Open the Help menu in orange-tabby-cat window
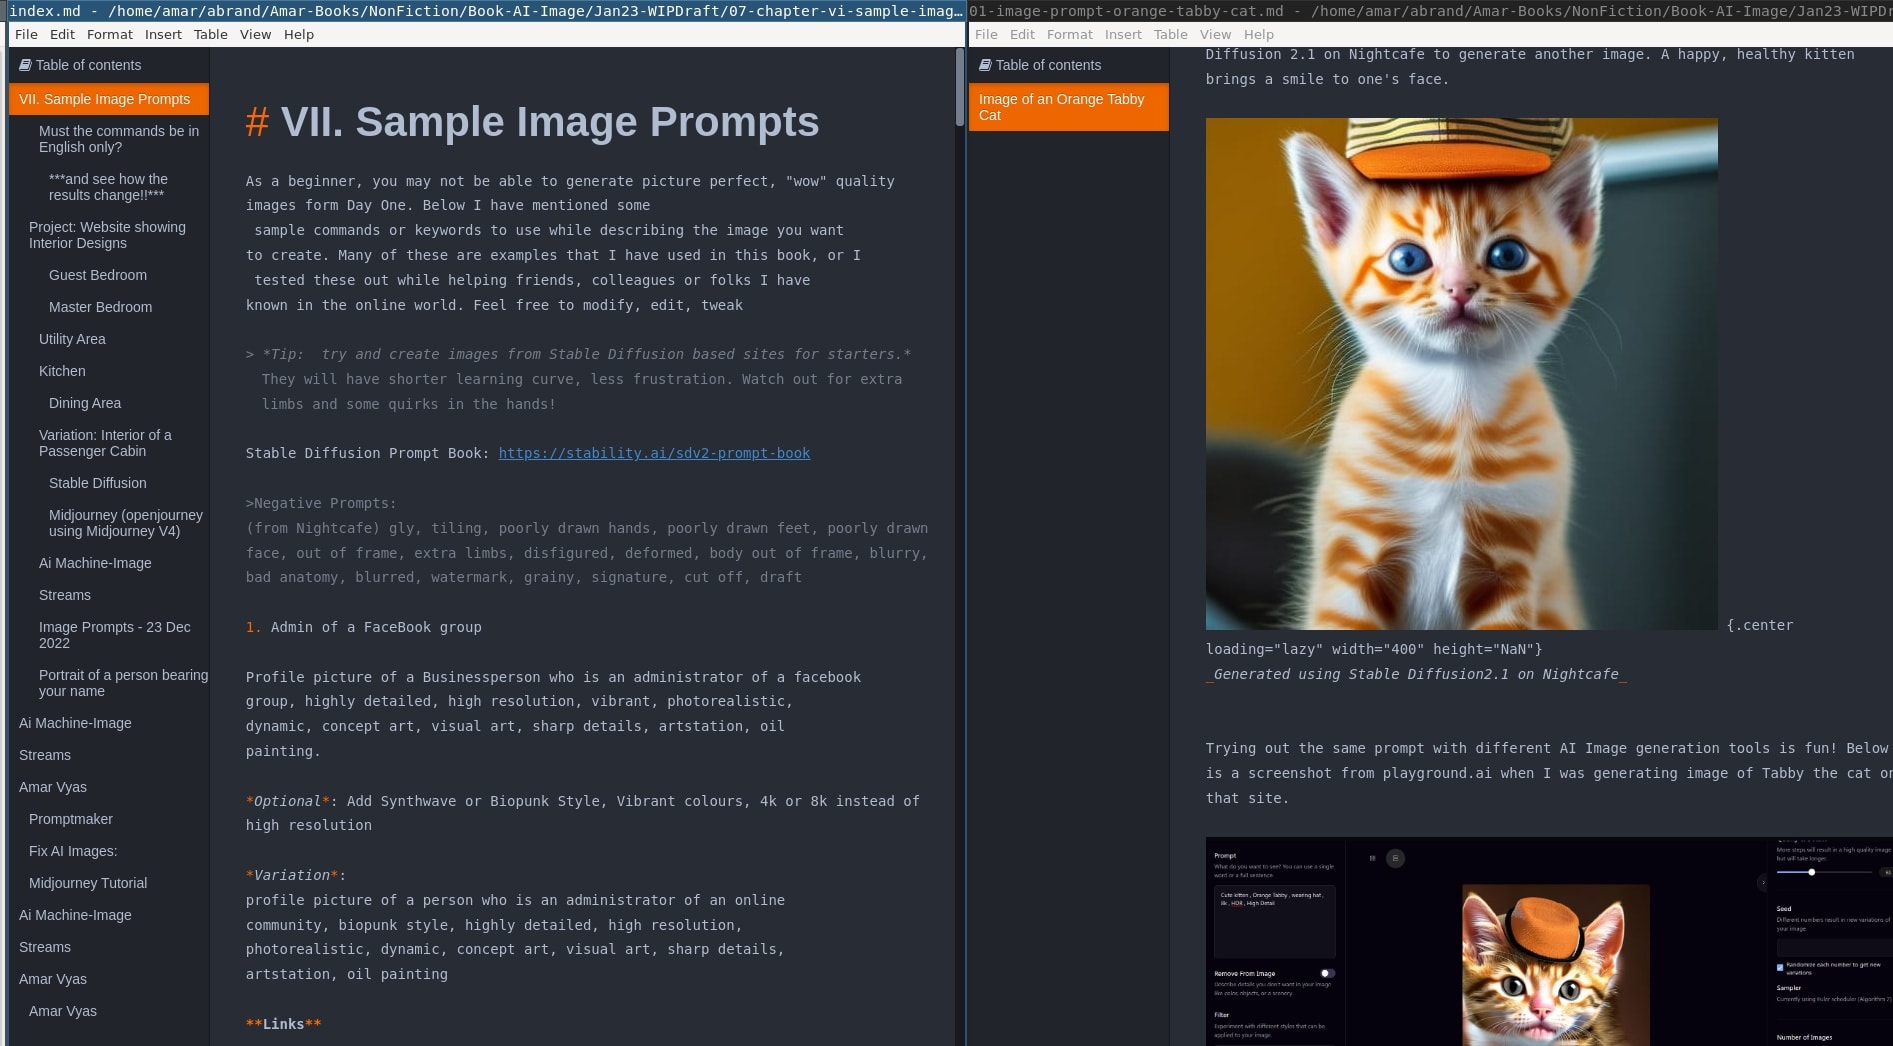 [1259, 34]
